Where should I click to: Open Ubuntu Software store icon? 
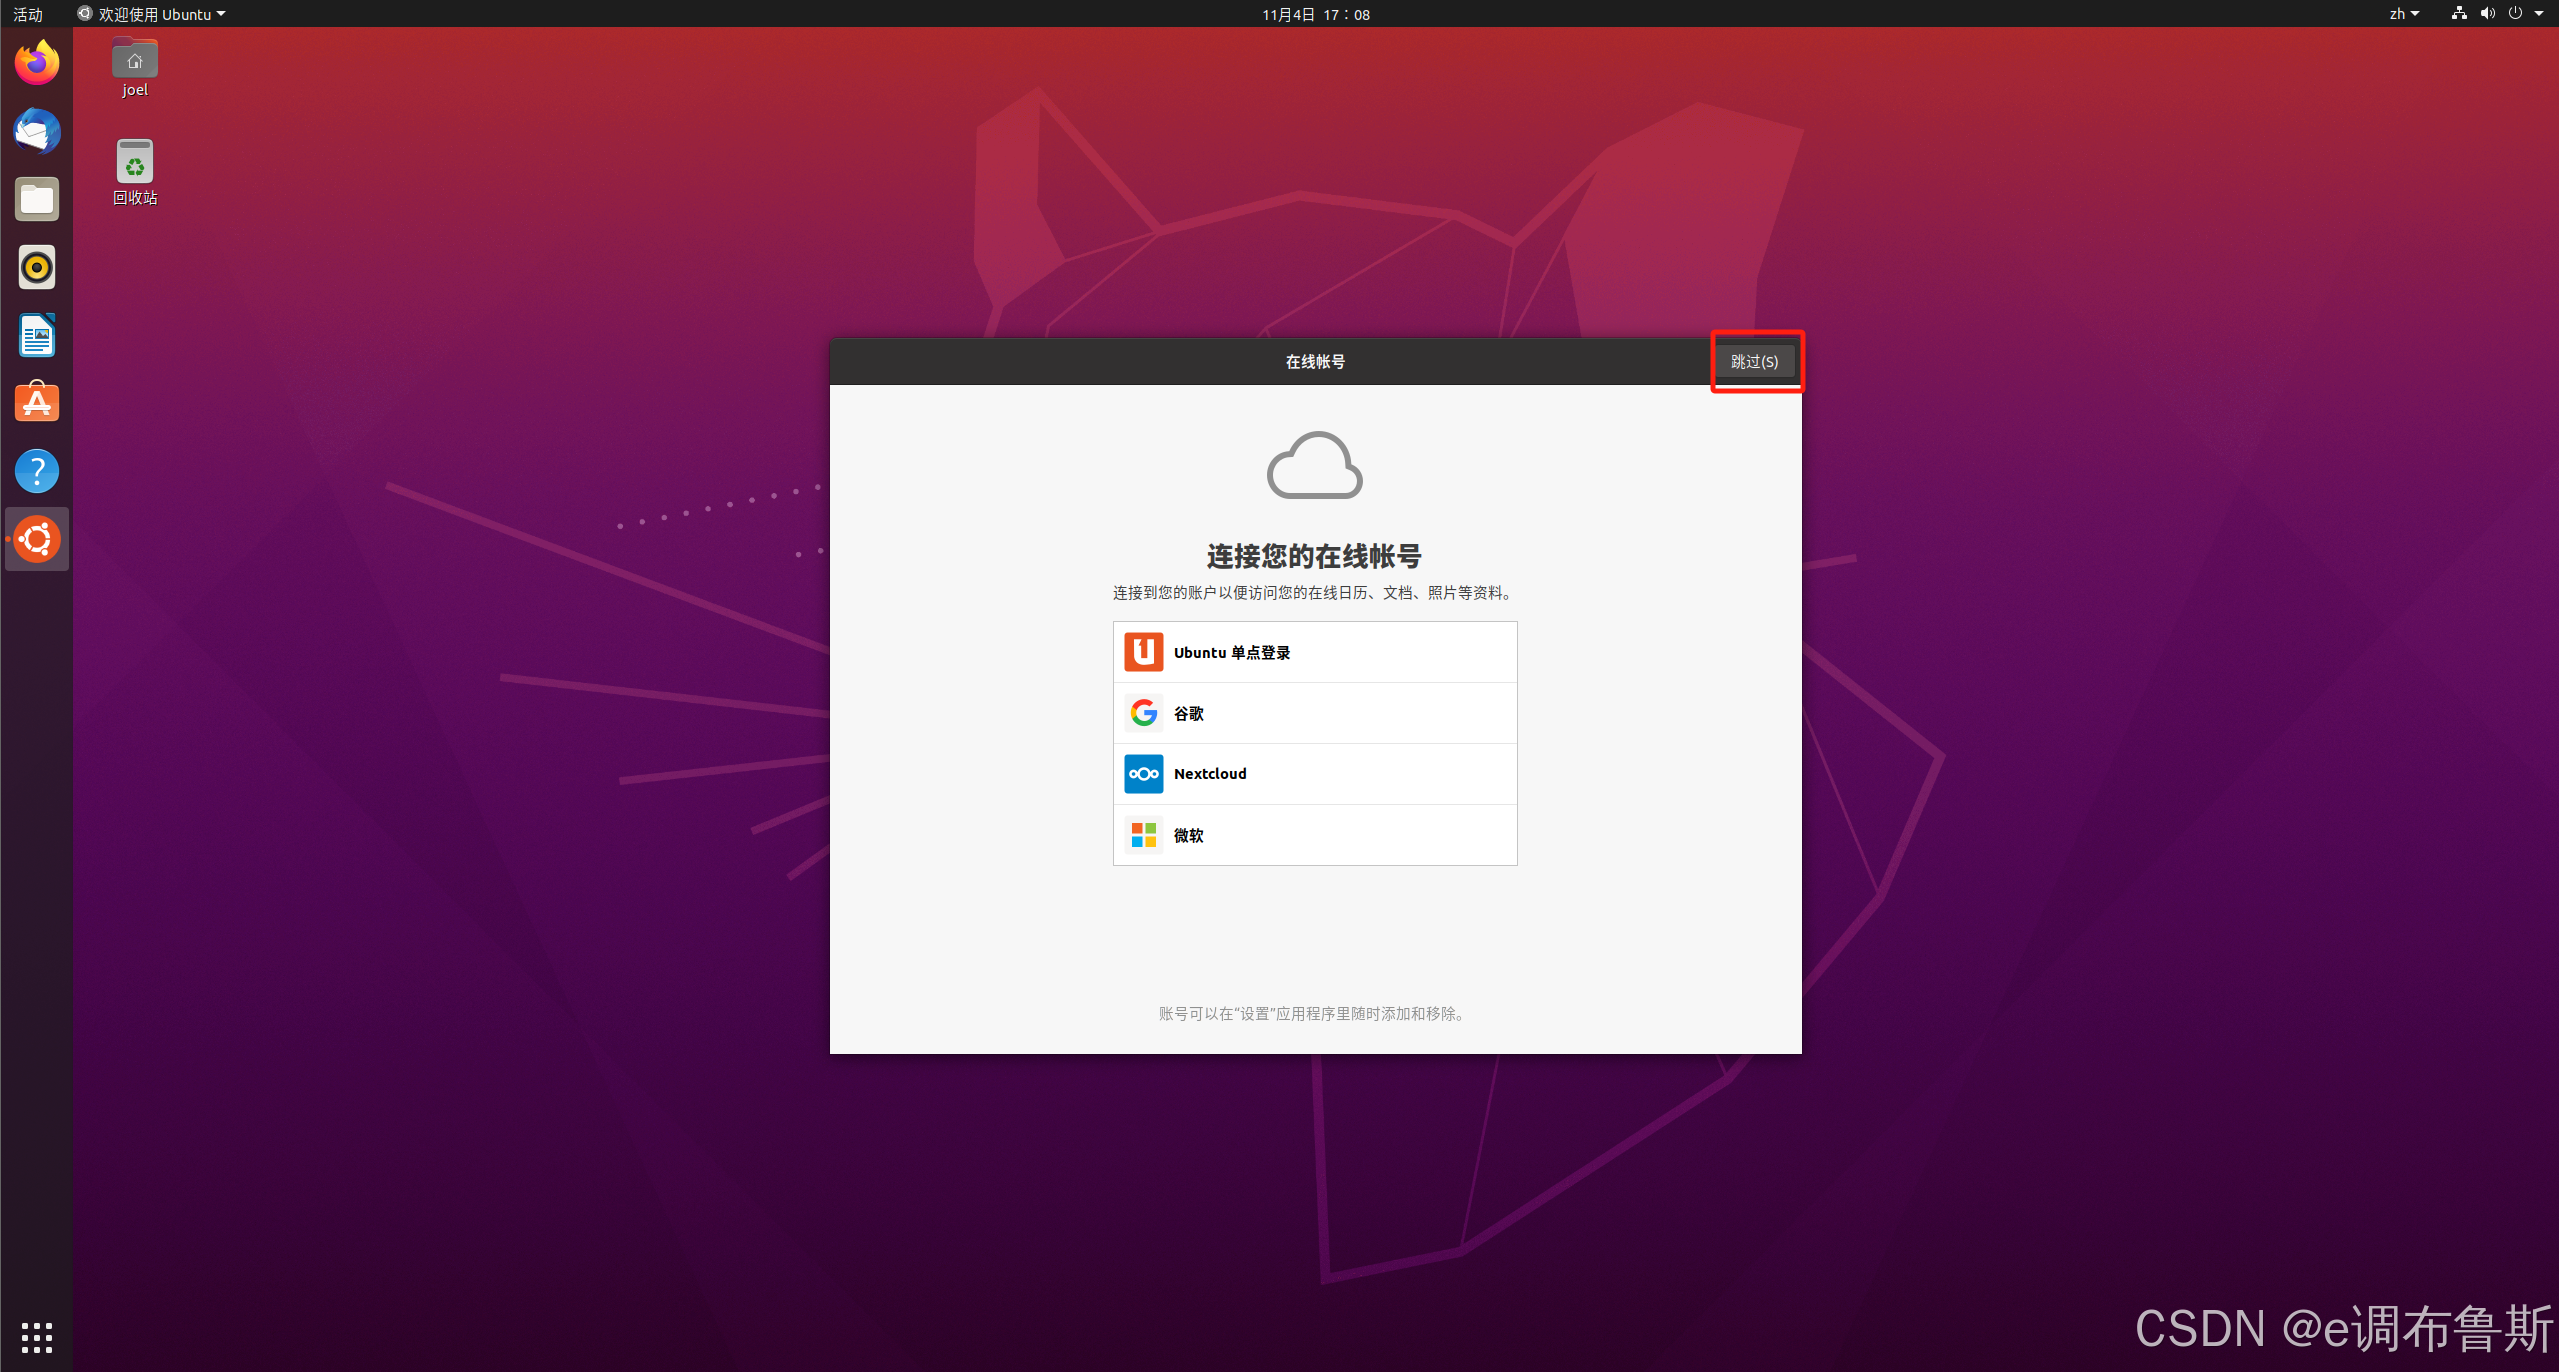coord(37,403)
